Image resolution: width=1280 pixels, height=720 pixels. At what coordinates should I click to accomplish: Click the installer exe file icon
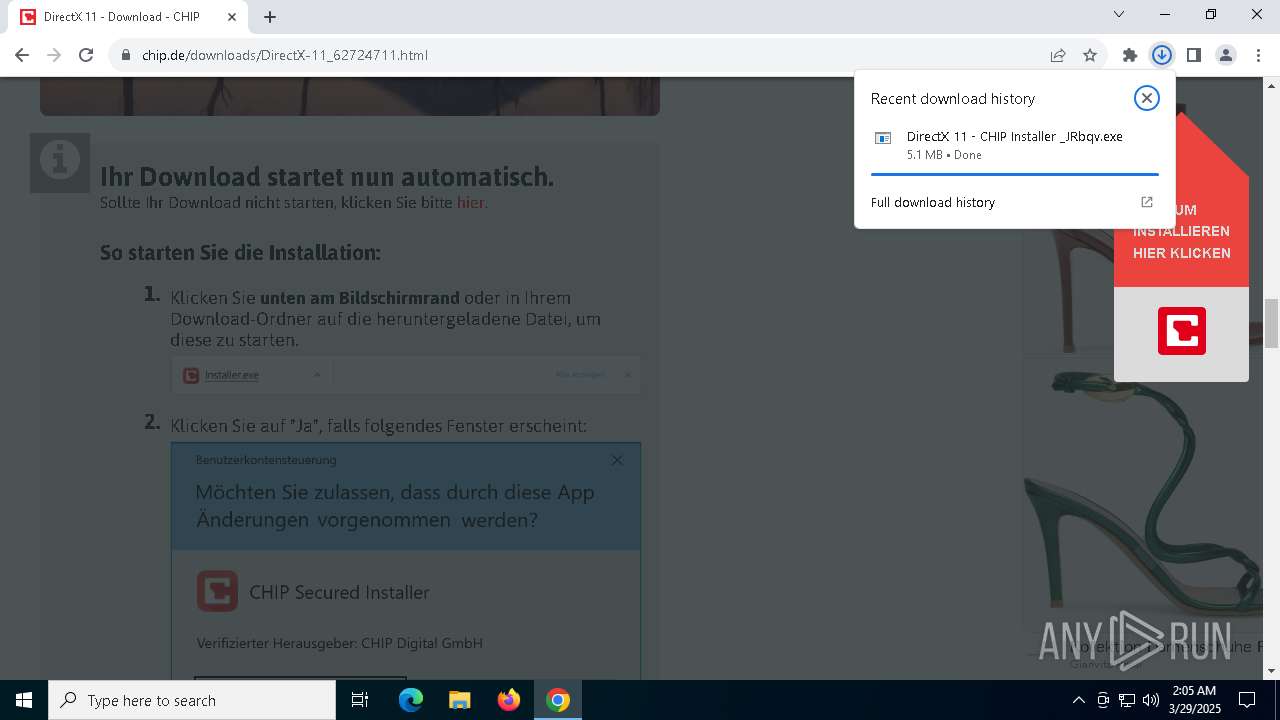click(x=883, y=138)
